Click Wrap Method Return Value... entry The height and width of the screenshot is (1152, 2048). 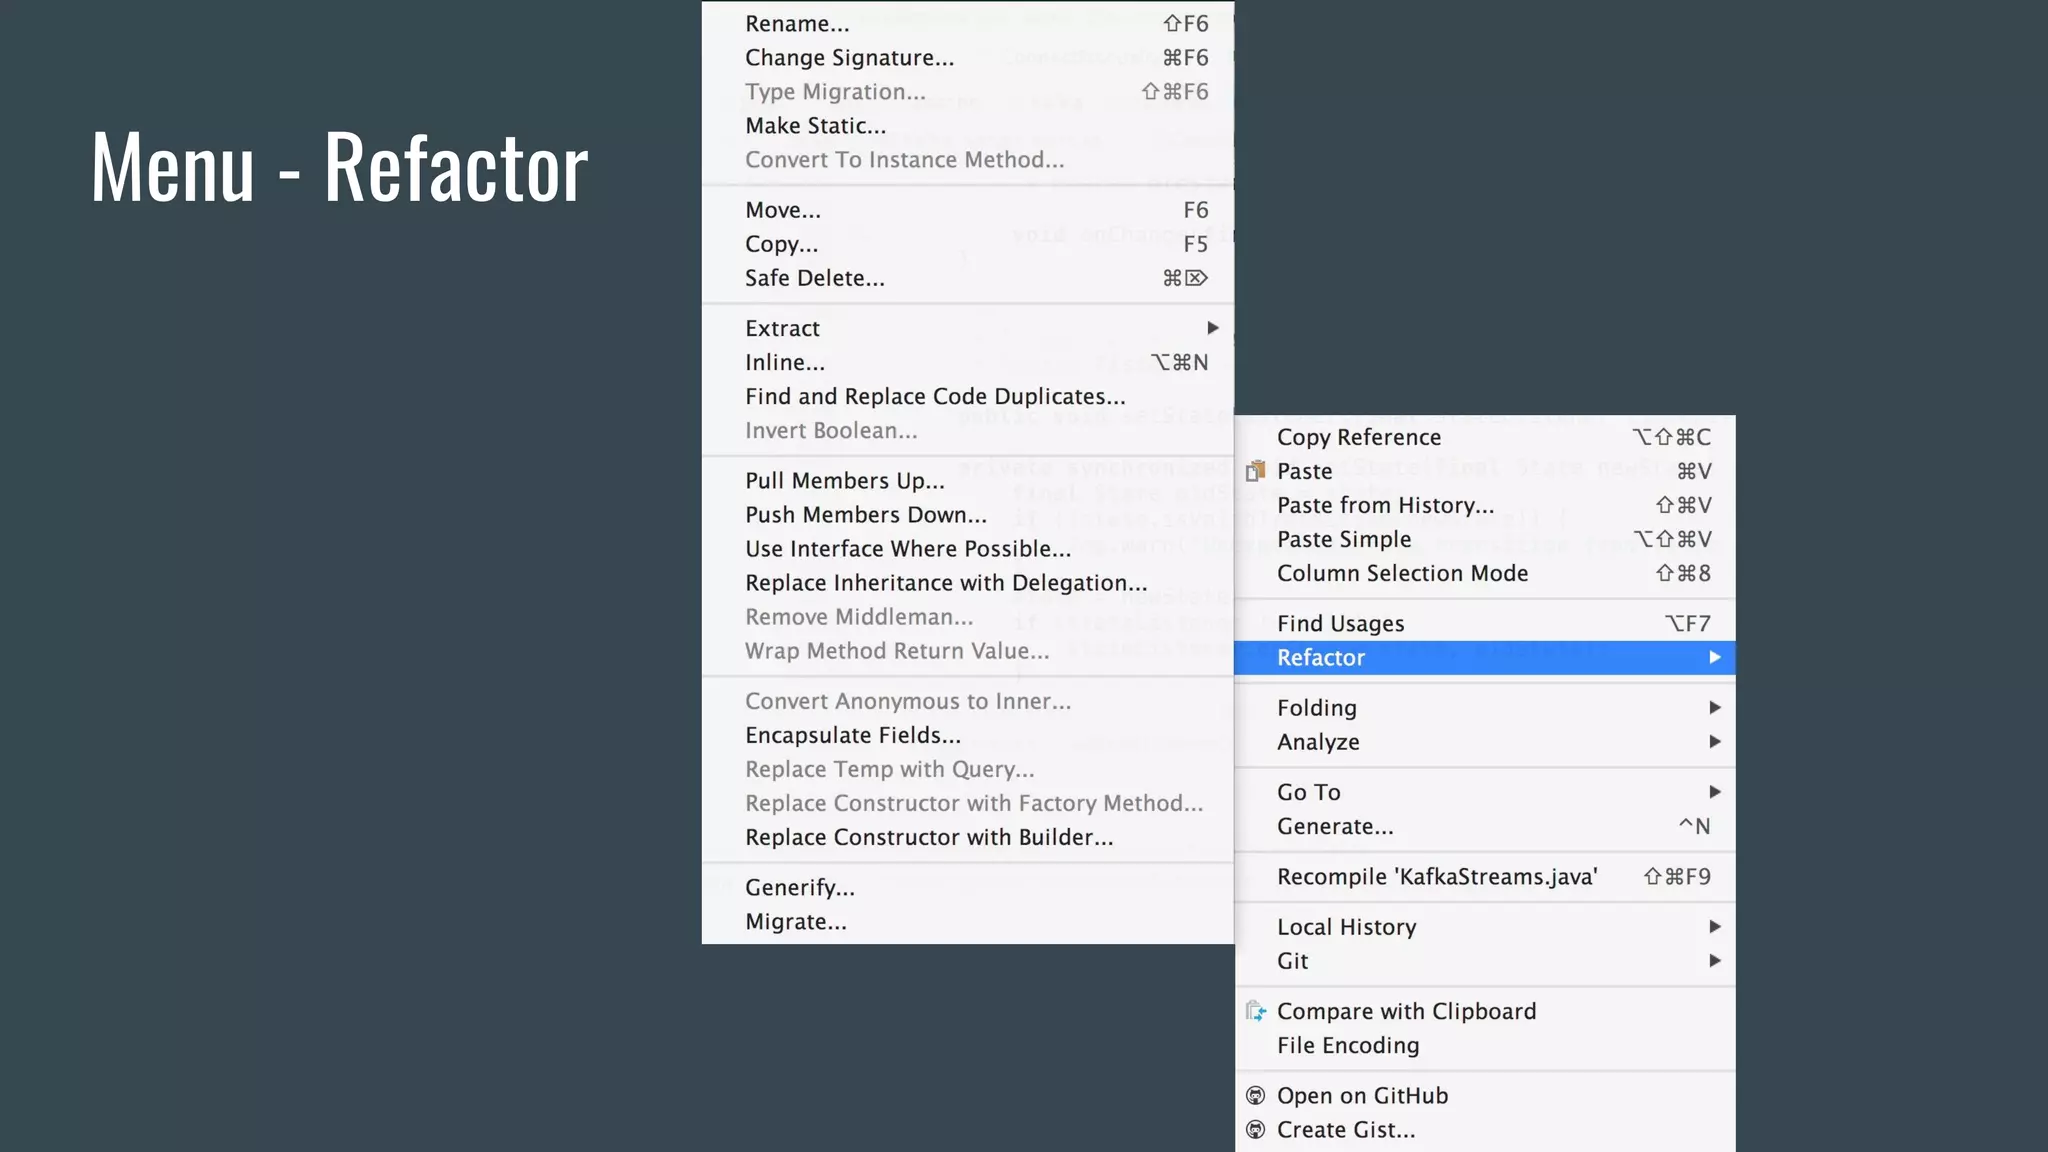968,651
